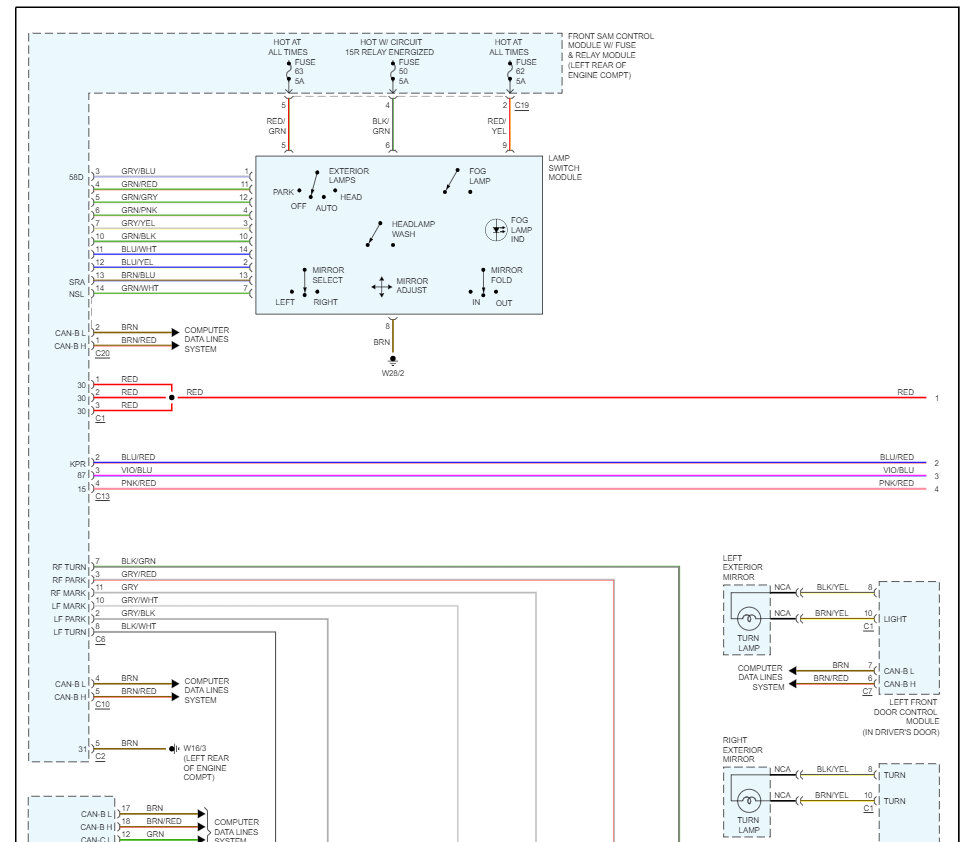Click the Fuse 63 symbol
The height and width of the screenshot is (842, 962).
[289, 72]
